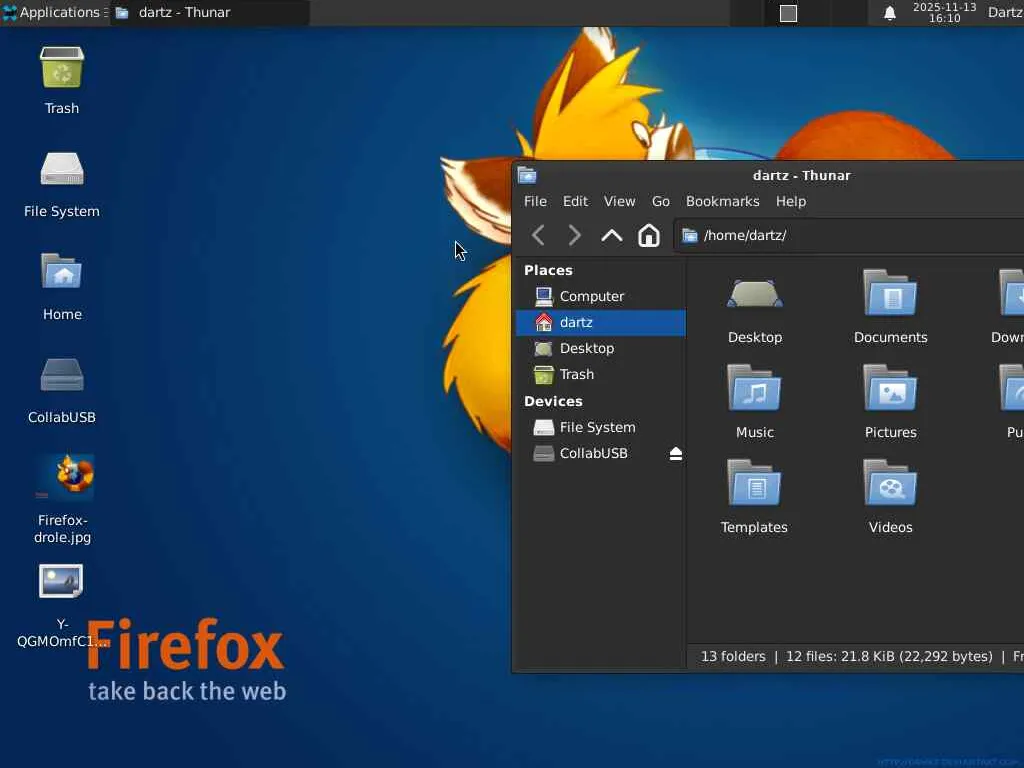
Task: Open the Trash desktop icon
Action: [x=62, y=68]
